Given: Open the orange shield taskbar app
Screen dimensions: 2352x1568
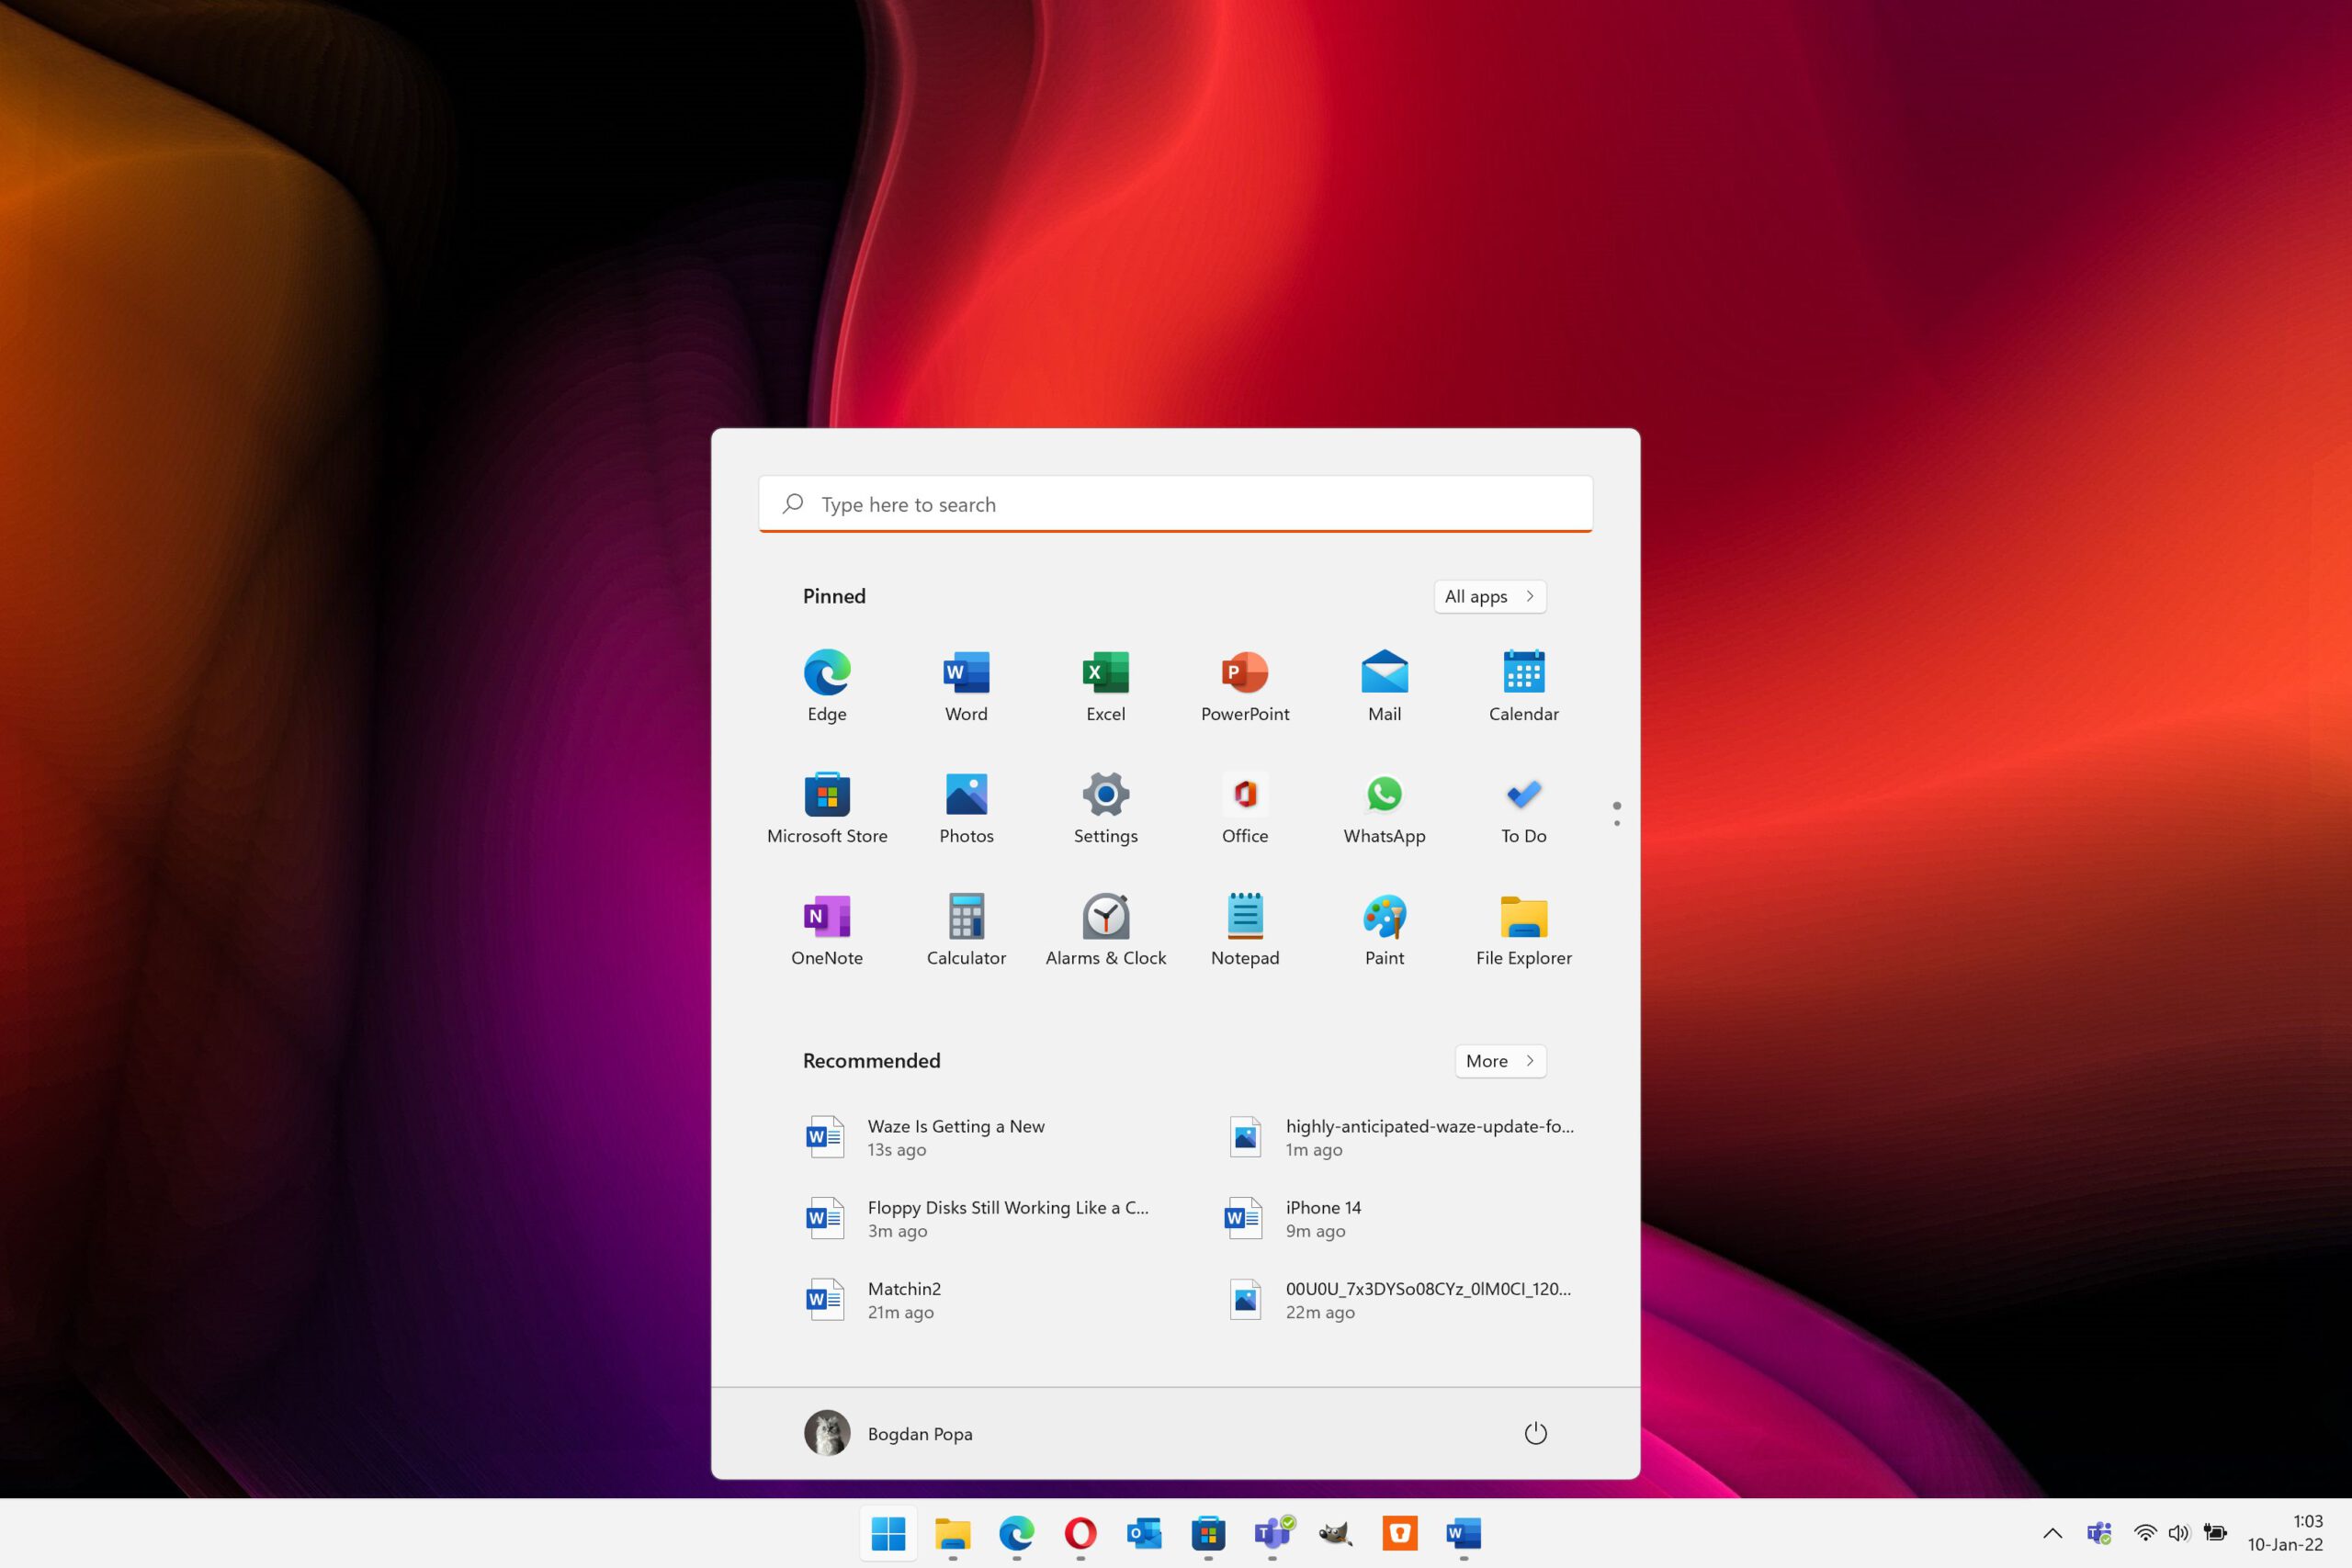Looking at the screenshot, I should point(1400,1532).
